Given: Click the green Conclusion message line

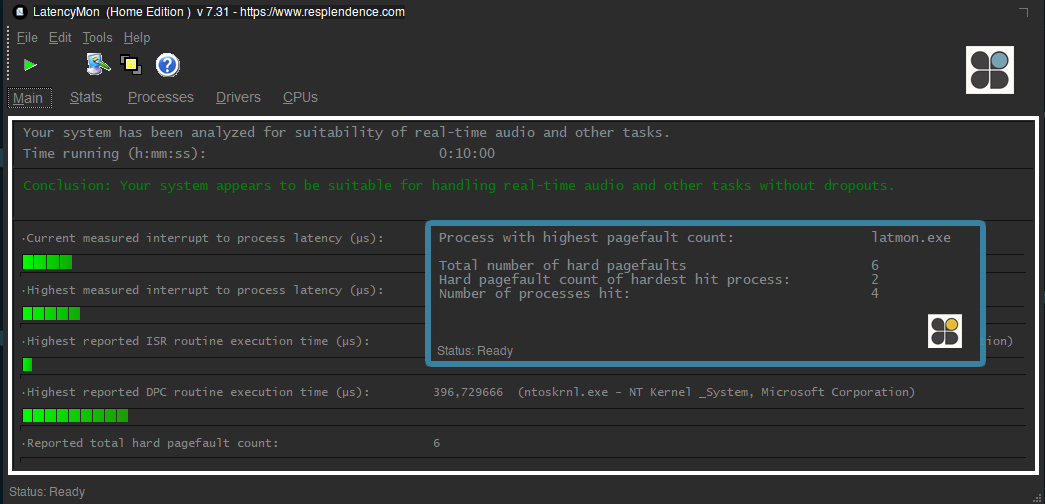Looking at the screenshot, I should 459,185.
